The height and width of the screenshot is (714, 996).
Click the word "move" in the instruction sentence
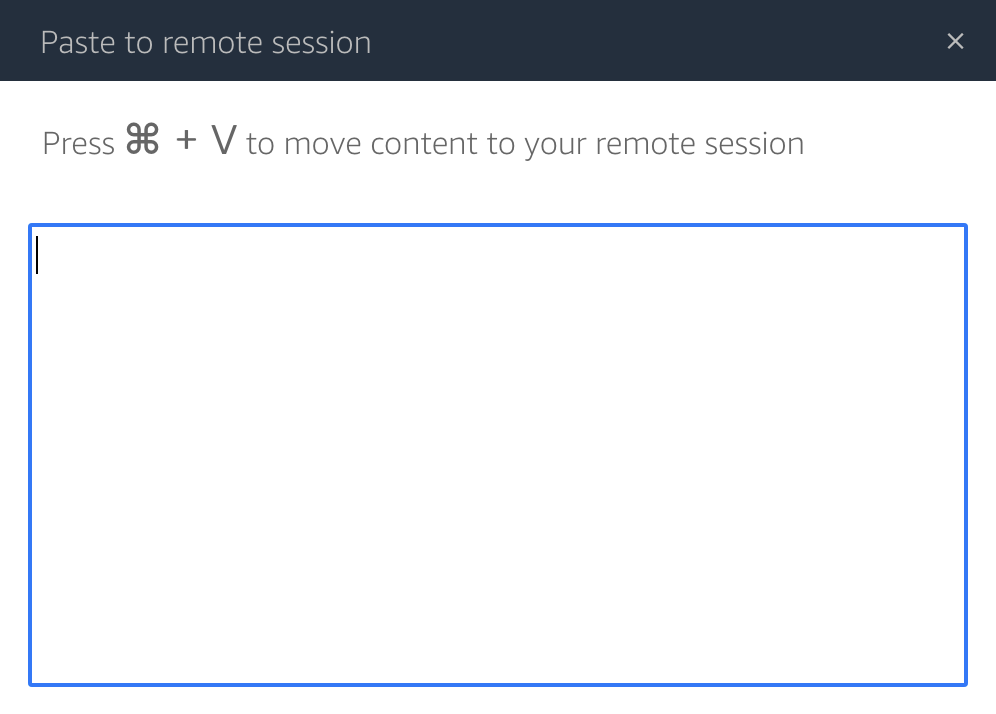click(x=323, y=144)
